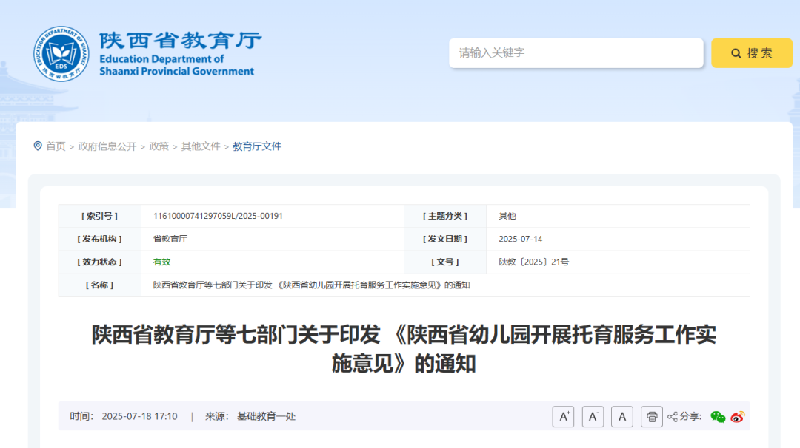Screen dimensions: 800x448
Task: Focus the 请输入关键字 search input
Action: click(576, 53)
